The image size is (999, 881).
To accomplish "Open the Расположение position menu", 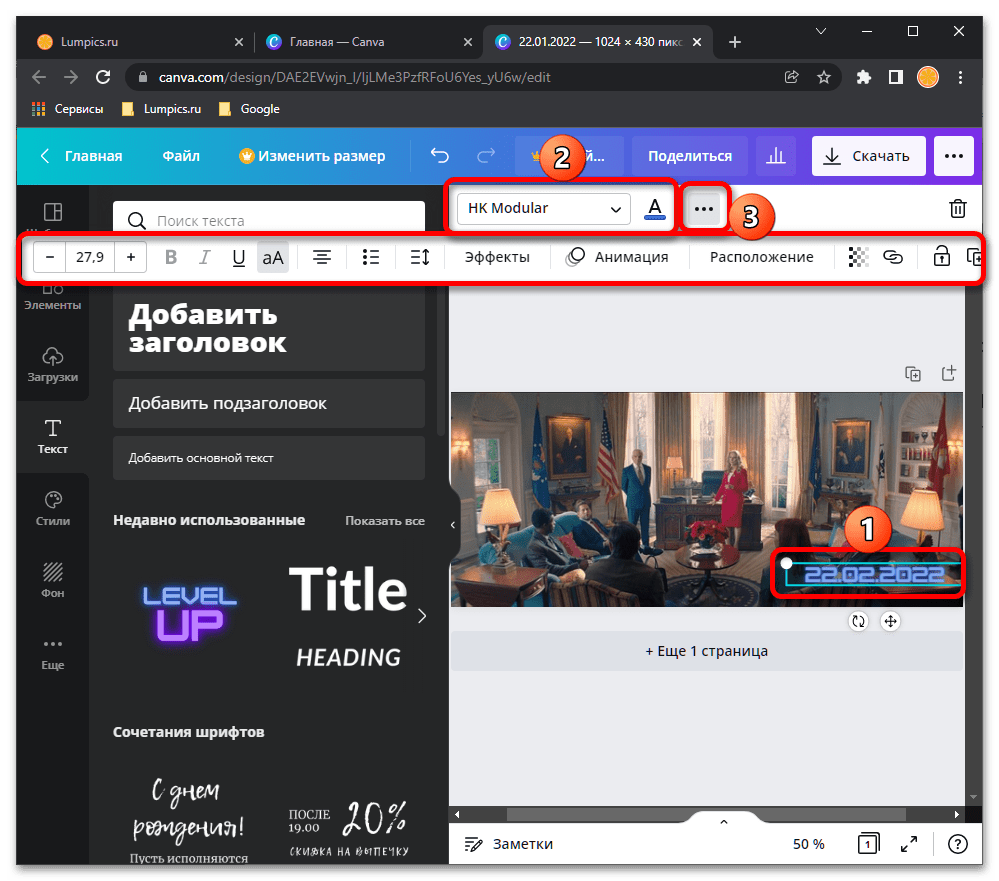I will tap(761, 257).
